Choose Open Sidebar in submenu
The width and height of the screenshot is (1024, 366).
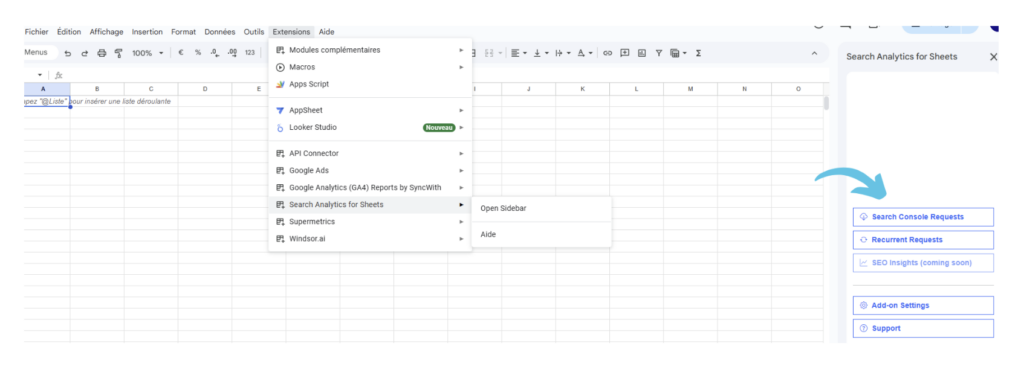click(x=541, y=208)
